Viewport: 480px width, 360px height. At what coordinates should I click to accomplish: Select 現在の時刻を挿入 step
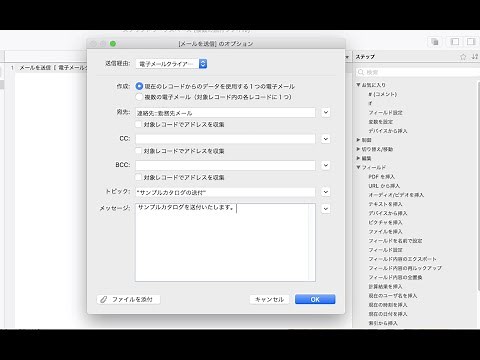[x=388, y=305]
